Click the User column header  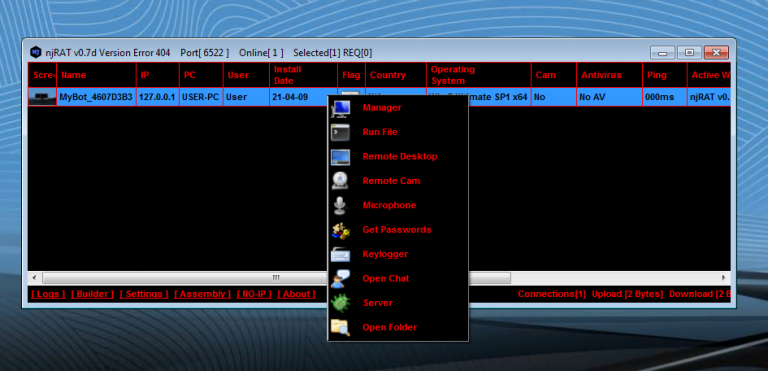246,75
